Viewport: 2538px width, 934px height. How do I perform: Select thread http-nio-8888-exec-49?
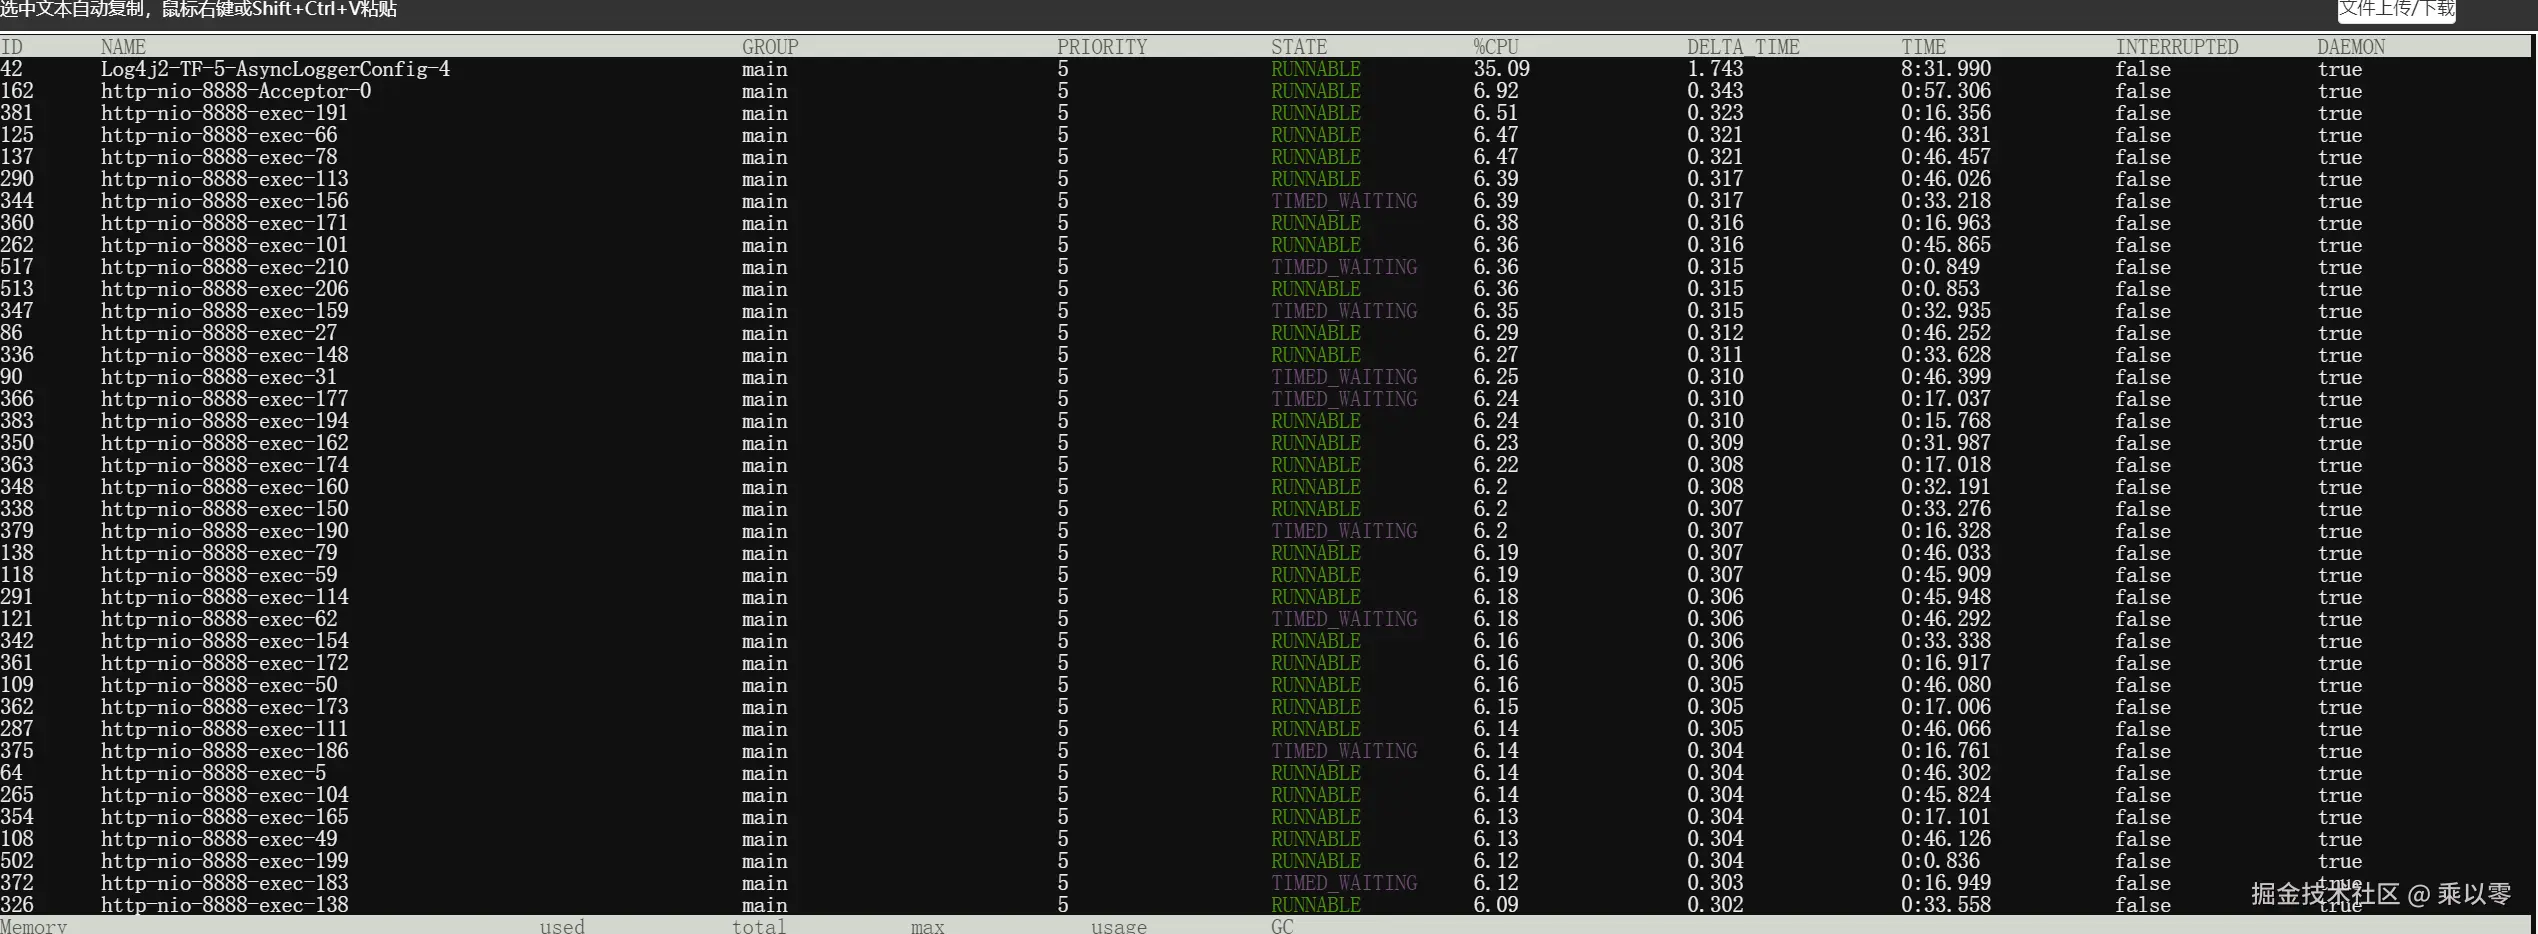(219, 839)
